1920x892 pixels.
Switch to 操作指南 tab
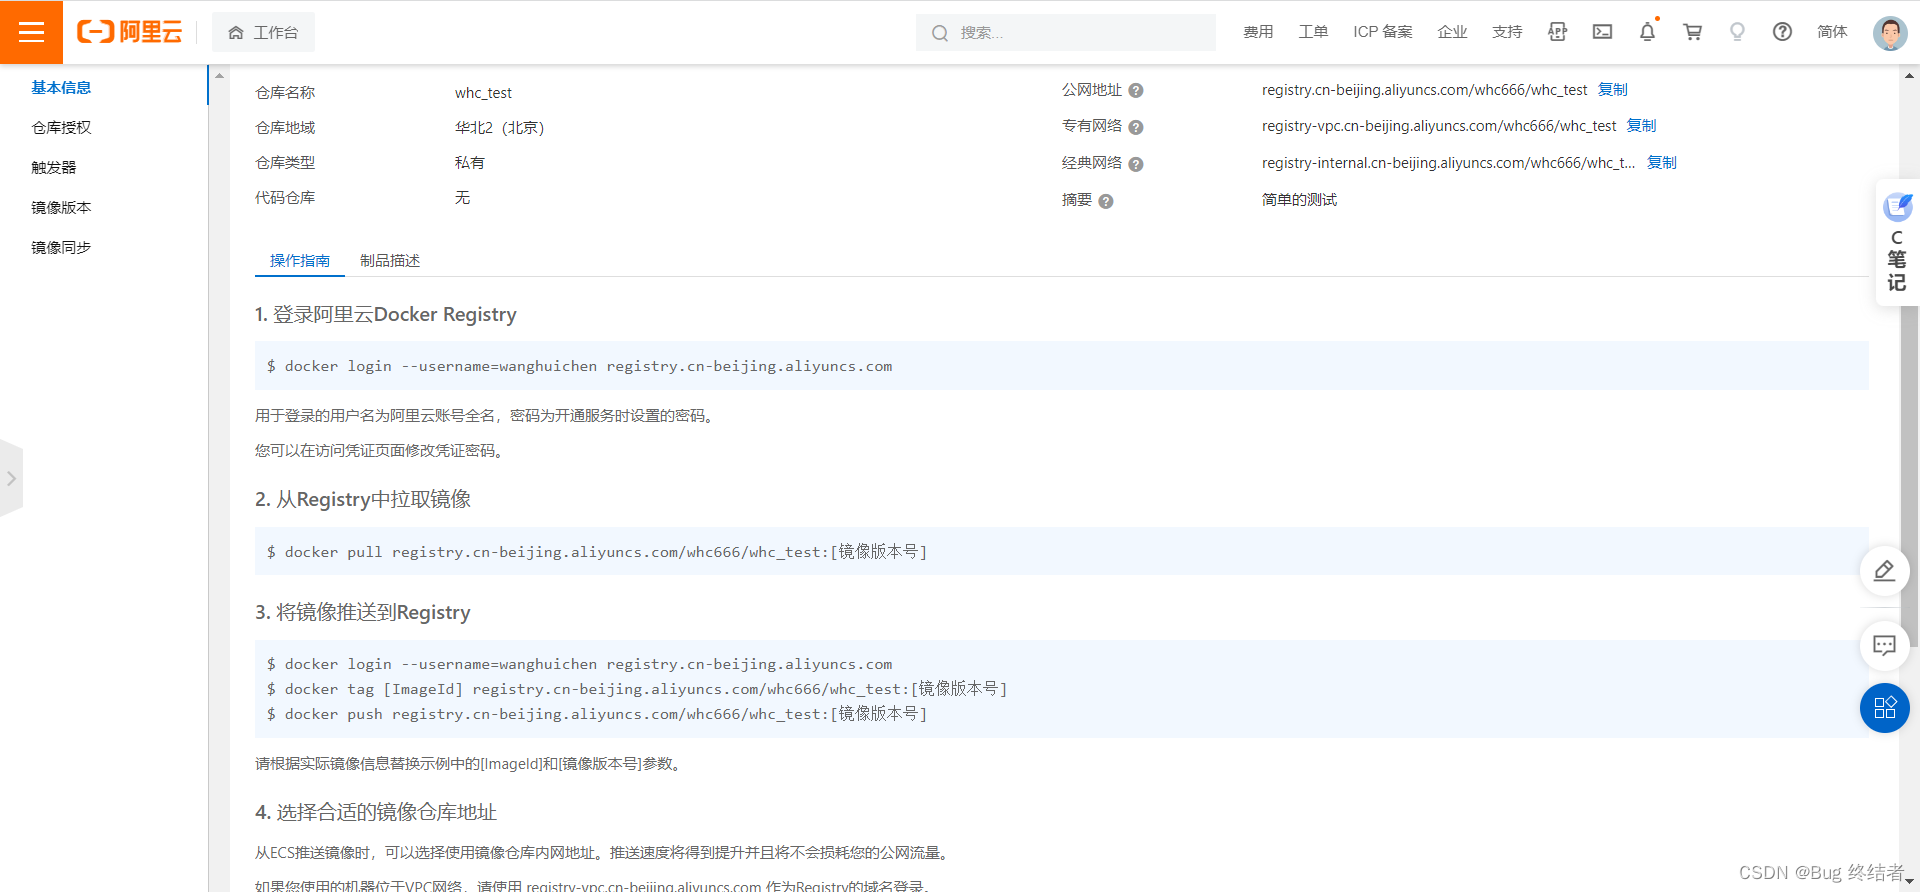[300, 261]
